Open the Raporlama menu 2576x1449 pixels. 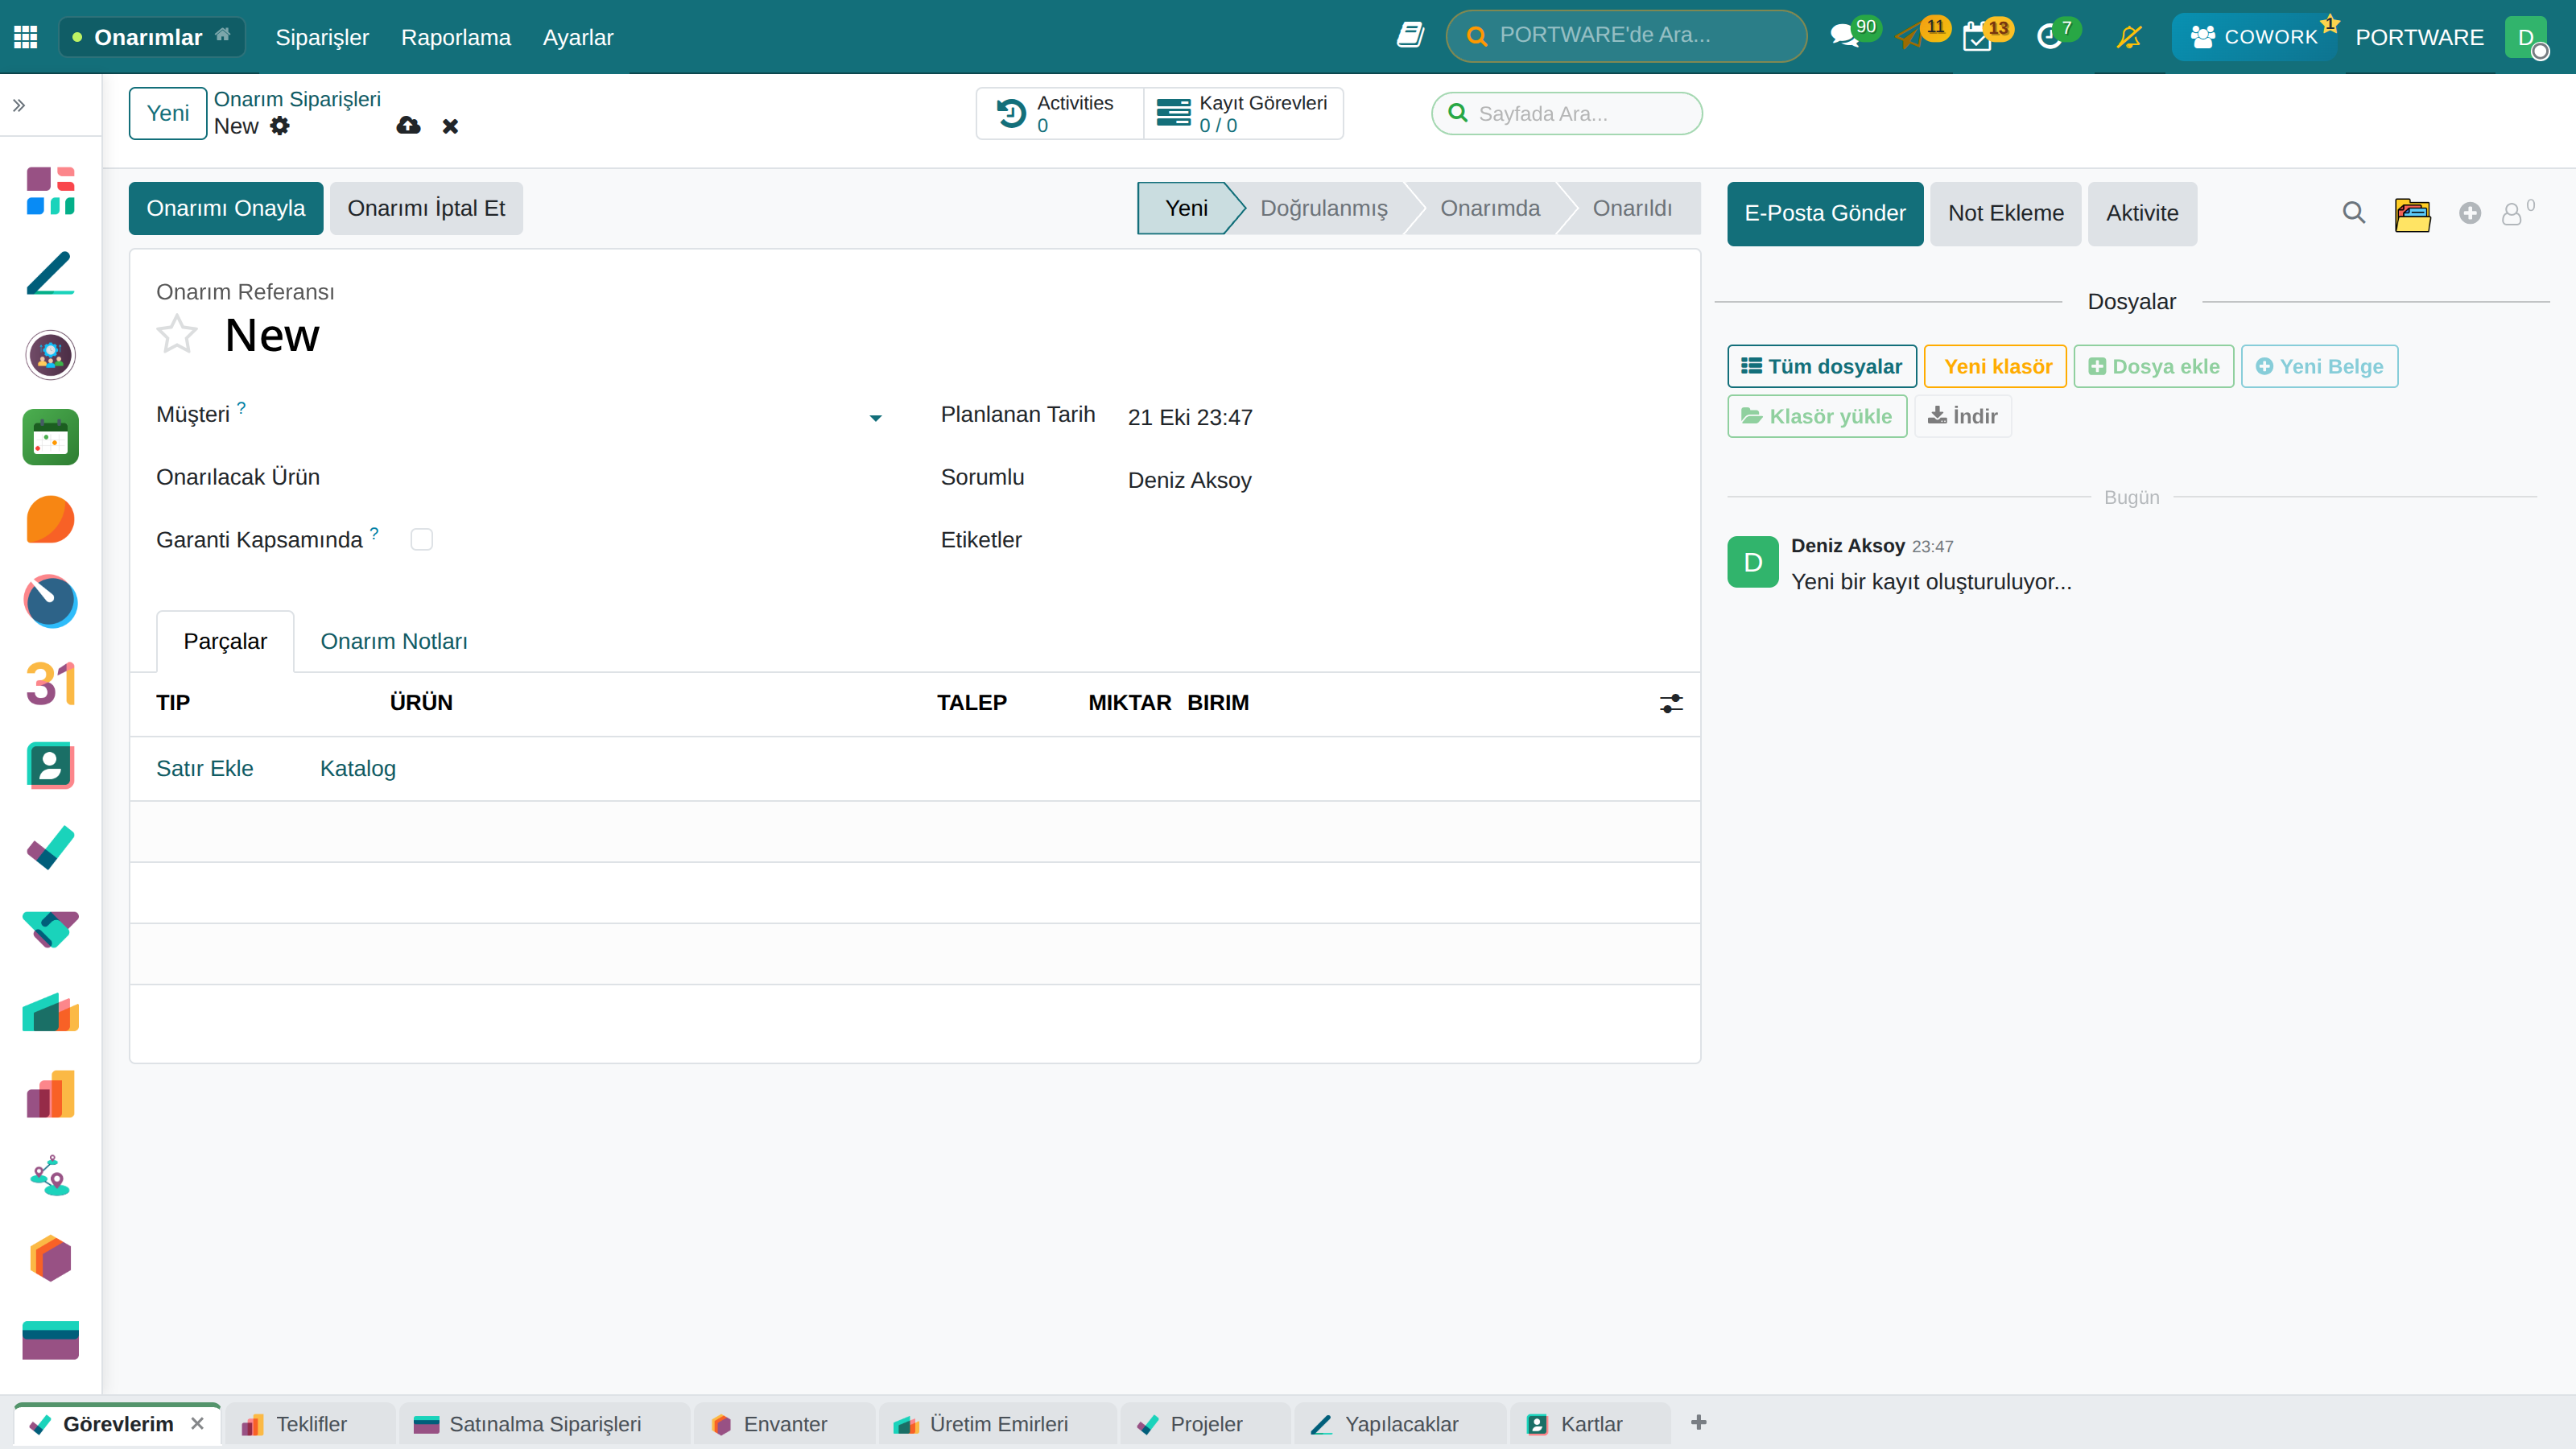[456, 37]
